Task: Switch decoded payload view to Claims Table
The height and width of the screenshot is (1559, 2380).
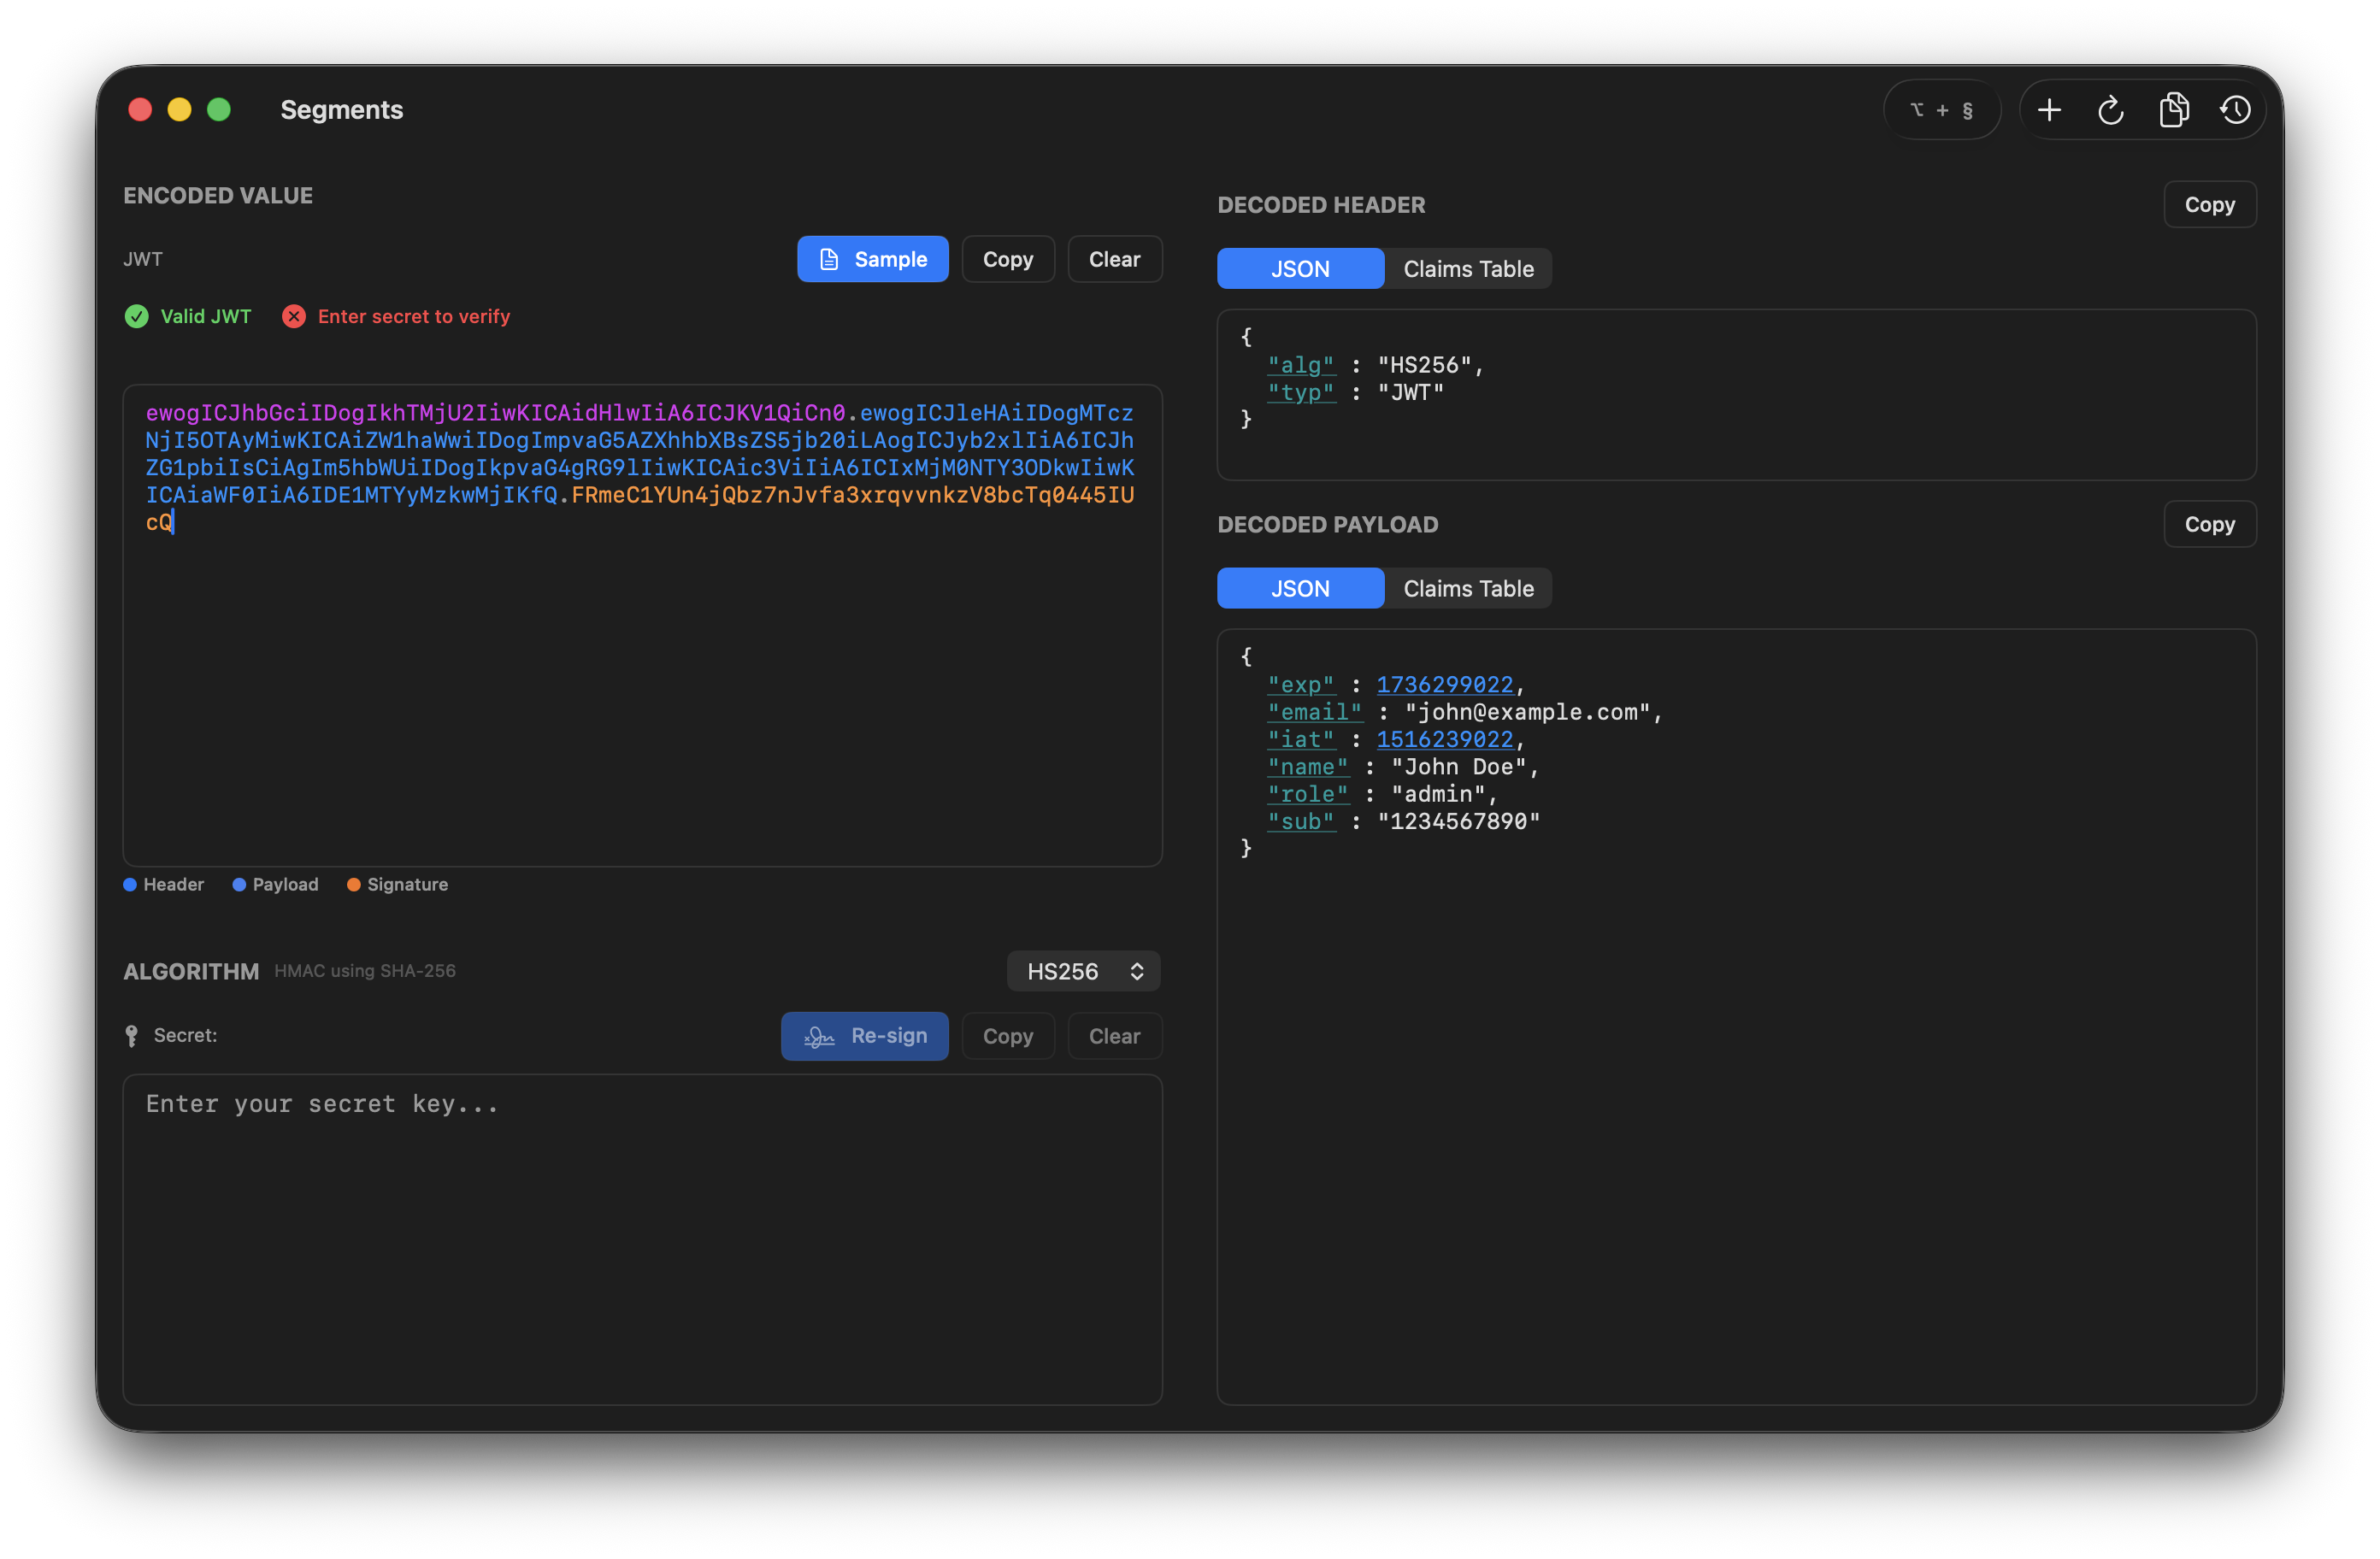Action: point(1467,588)
